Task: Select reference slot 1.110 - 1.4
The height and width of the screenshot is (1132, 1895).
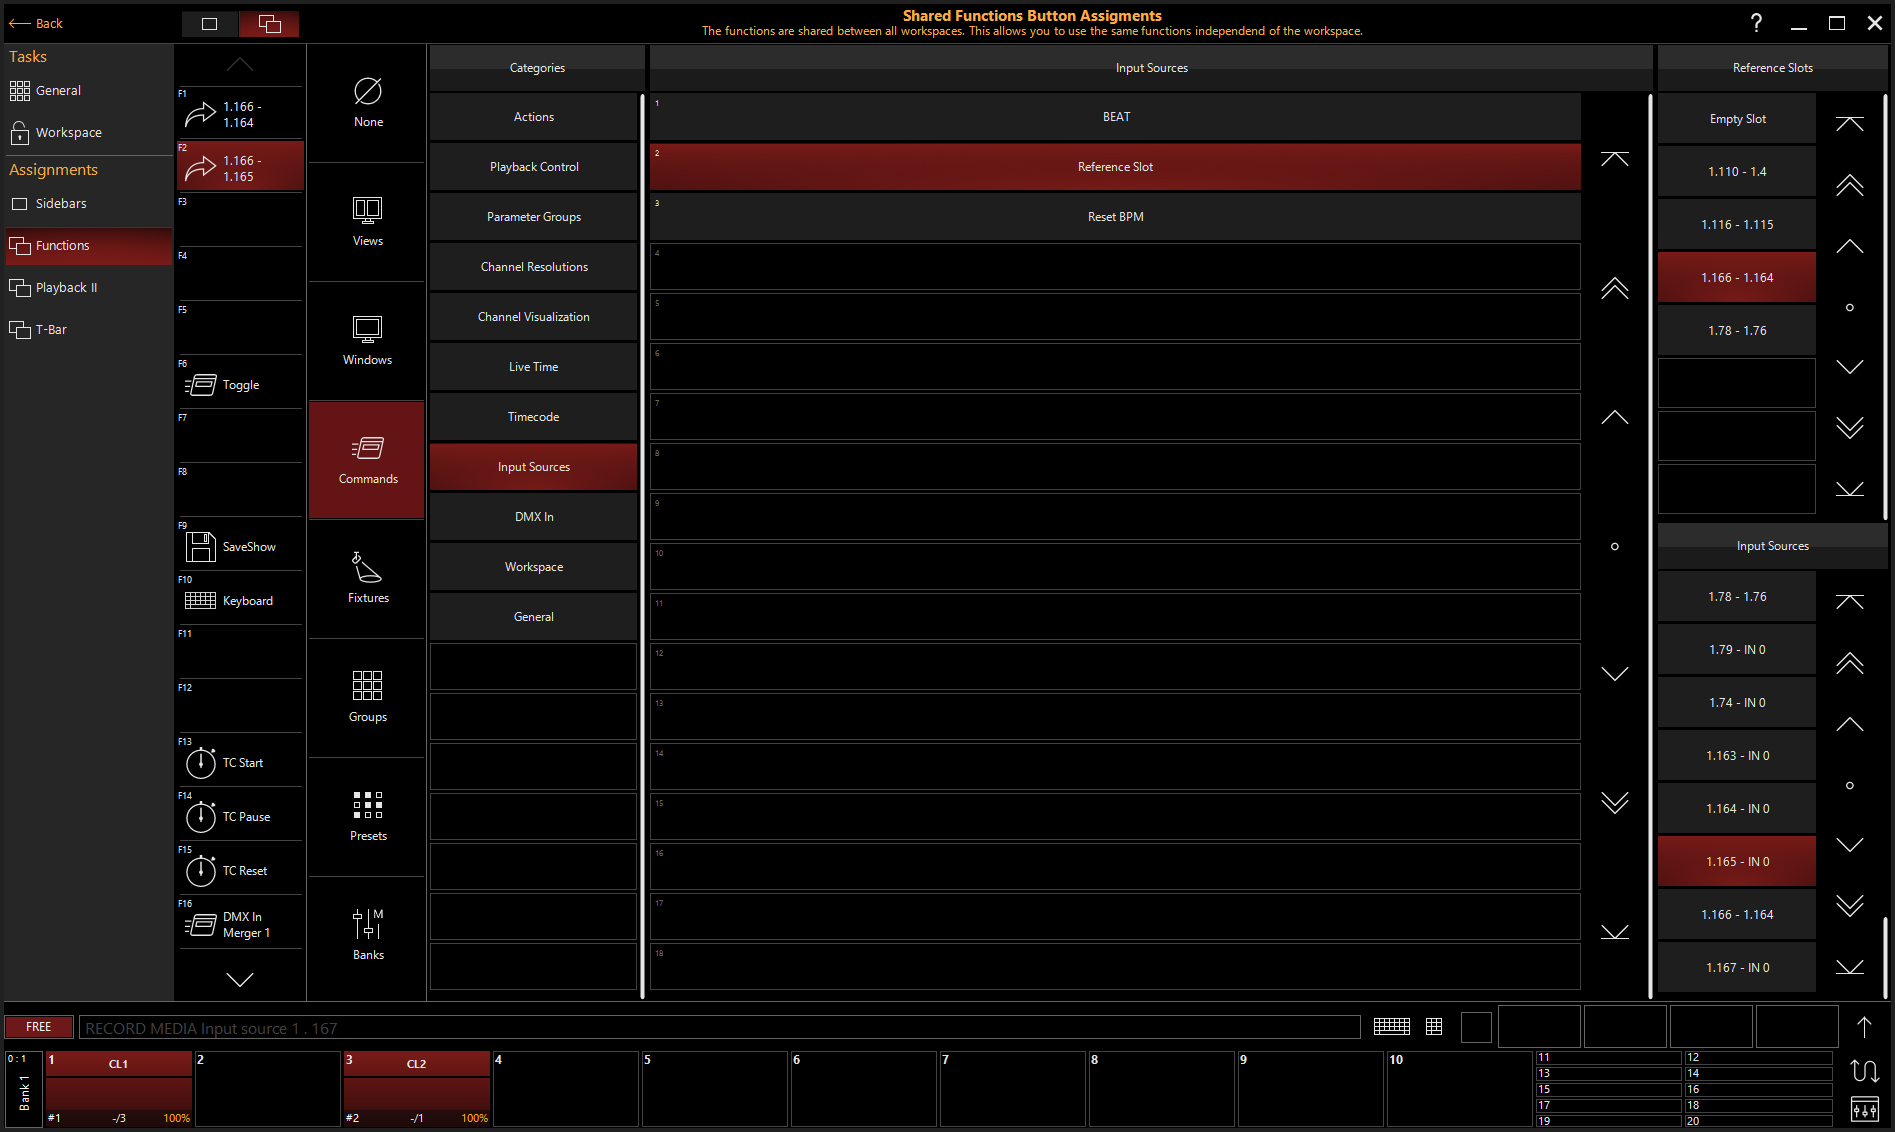Action: tap(1737, 172)
